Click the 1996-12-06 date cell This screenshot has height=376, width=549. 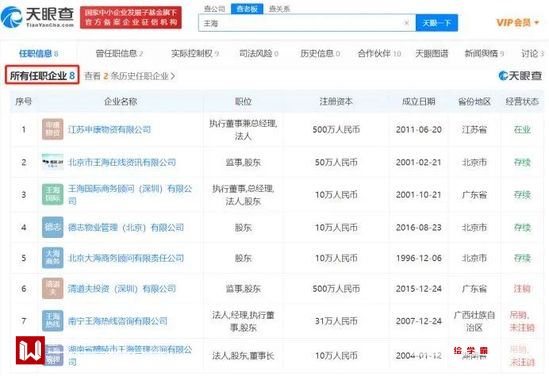click(x=418, y=258)
